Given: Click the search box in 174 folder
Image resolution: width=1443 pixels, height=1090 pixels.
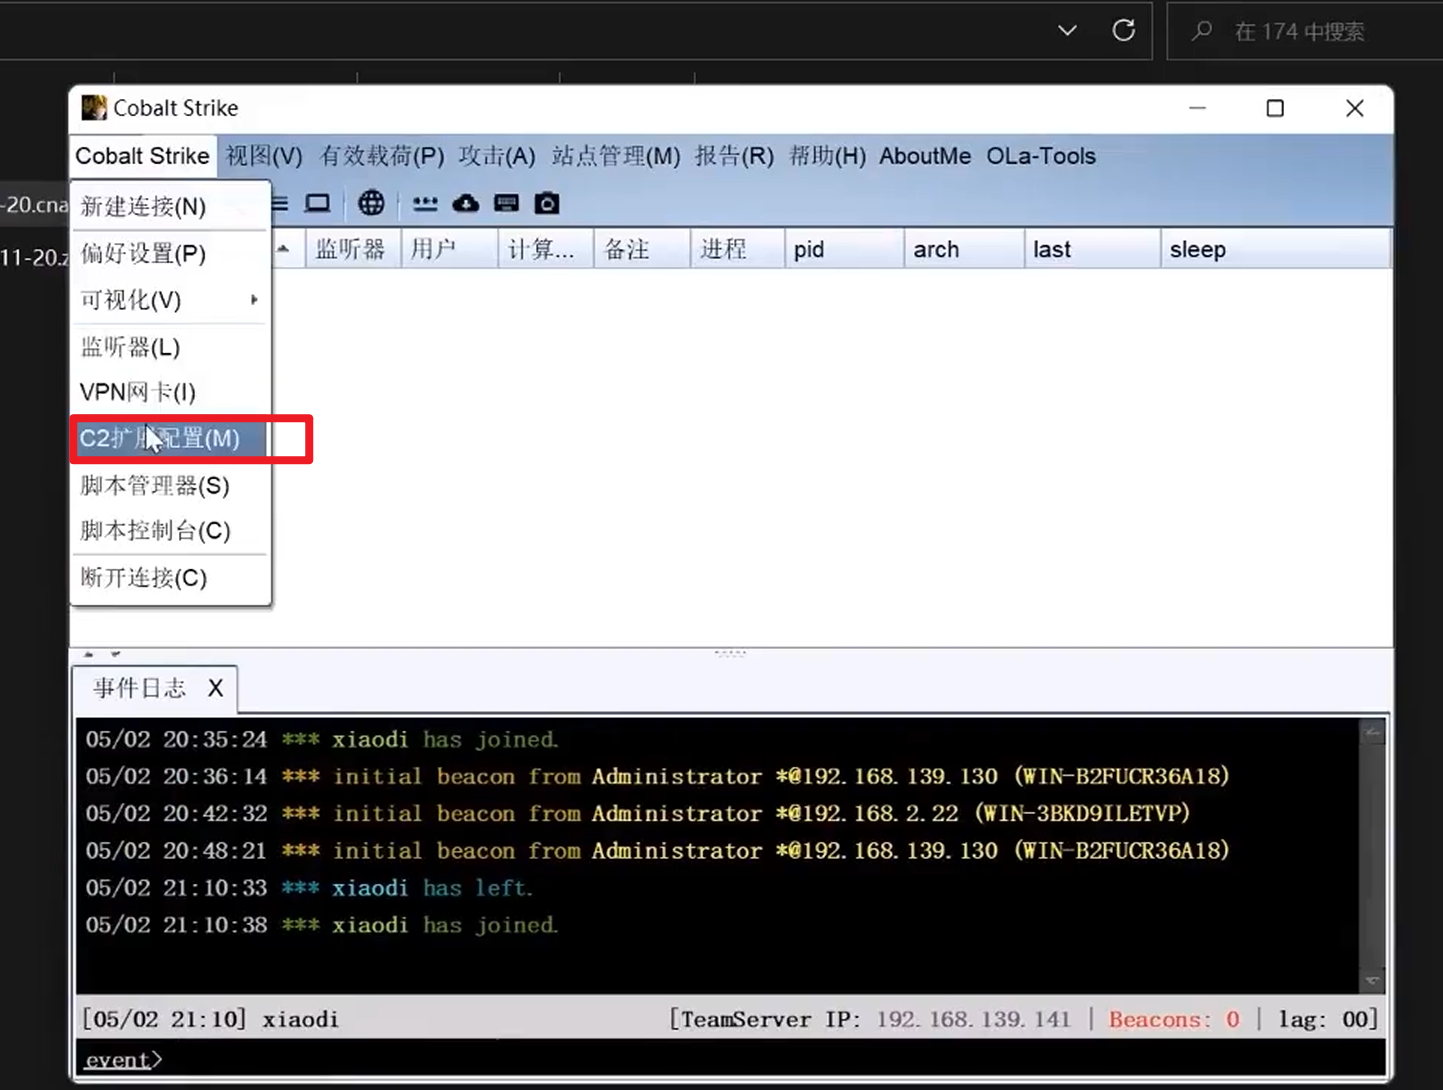Looking at the screenshot, I should pyautogui.click(x=1305, y=31).
